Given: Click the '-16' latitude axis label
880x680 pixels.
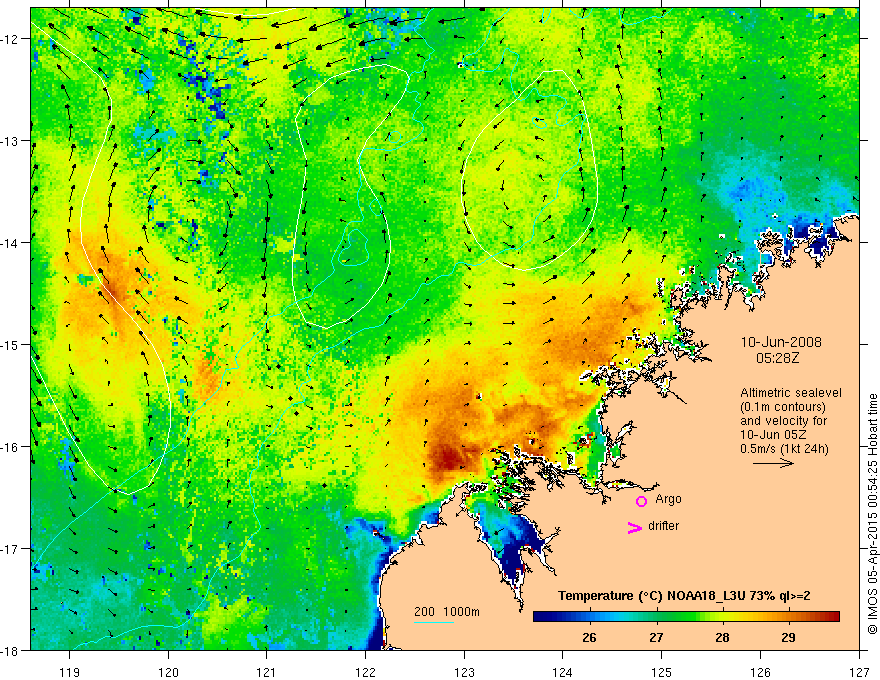Looking at the screenshot, I should [11, 447].
